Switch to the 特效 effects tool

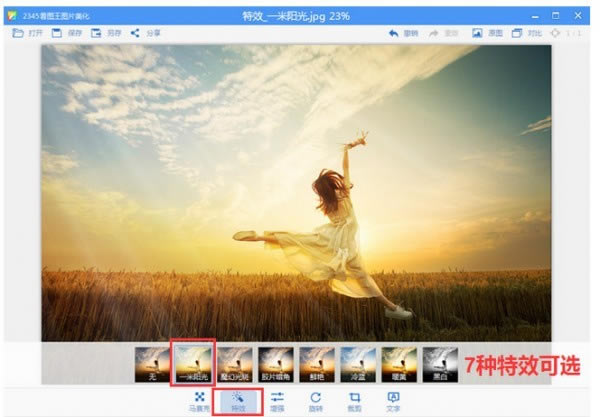point(238,402)
